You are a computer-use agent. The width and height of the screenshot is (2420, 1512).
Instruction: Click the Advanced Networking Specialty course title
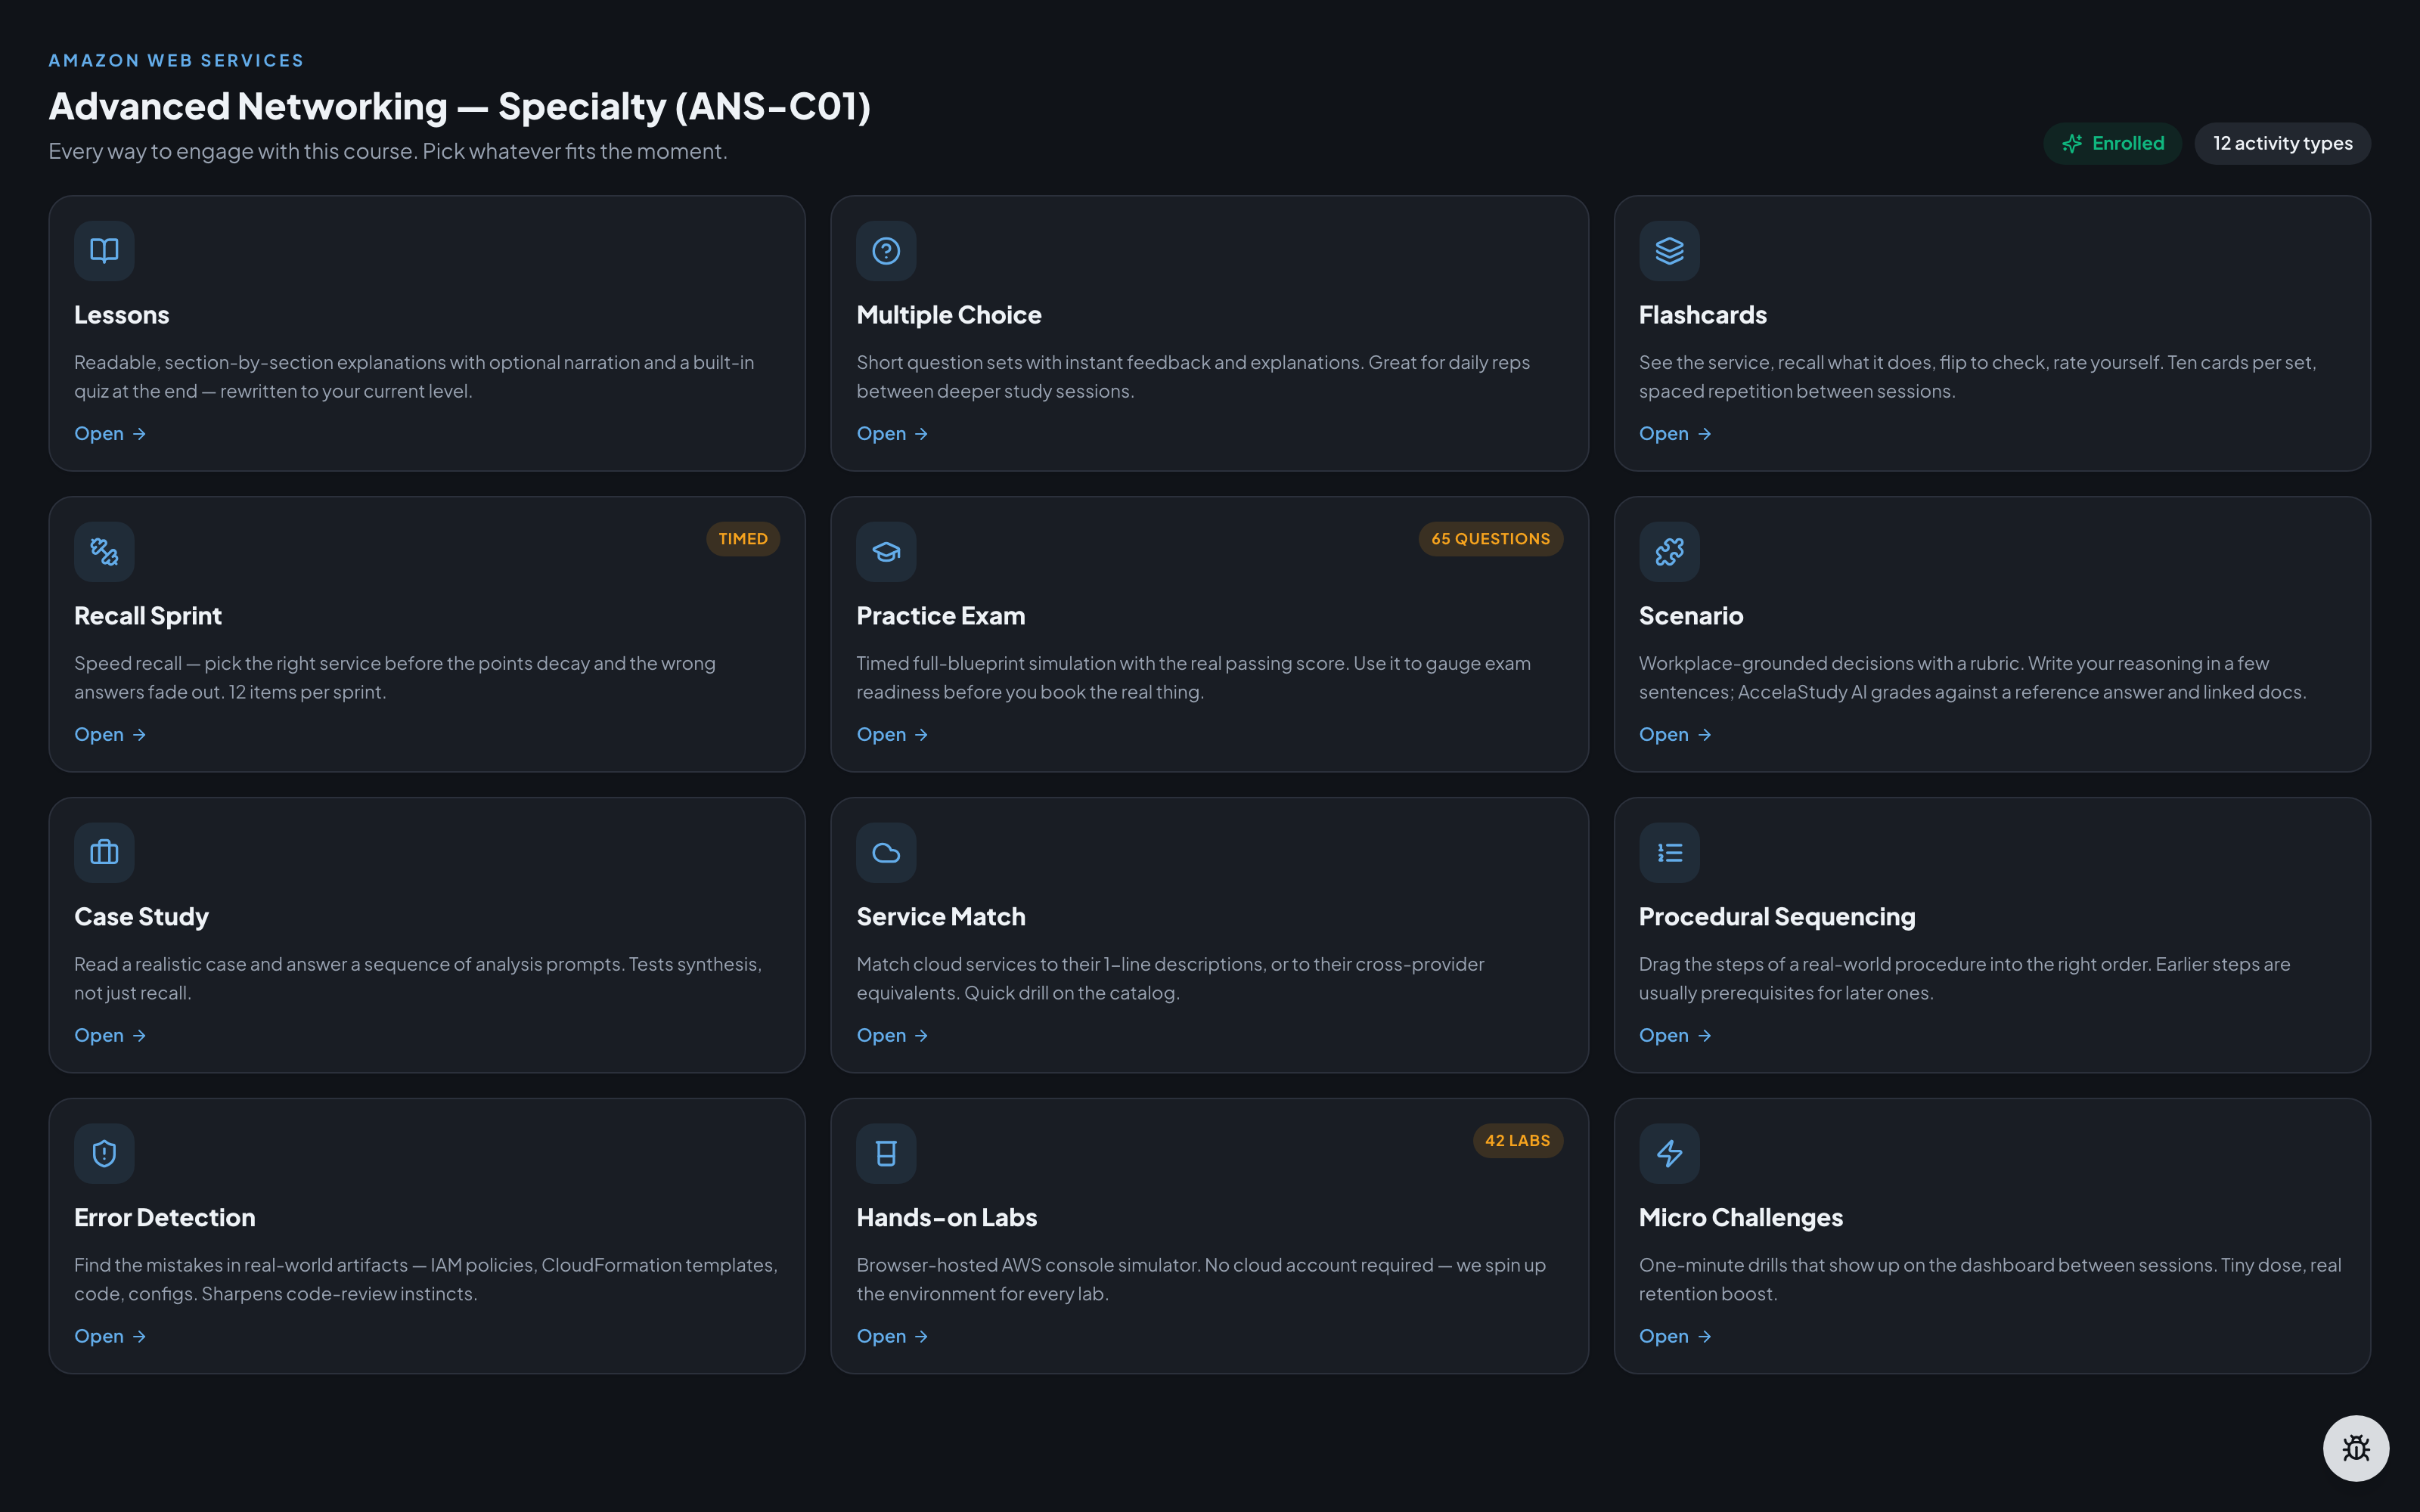[460, 106]
